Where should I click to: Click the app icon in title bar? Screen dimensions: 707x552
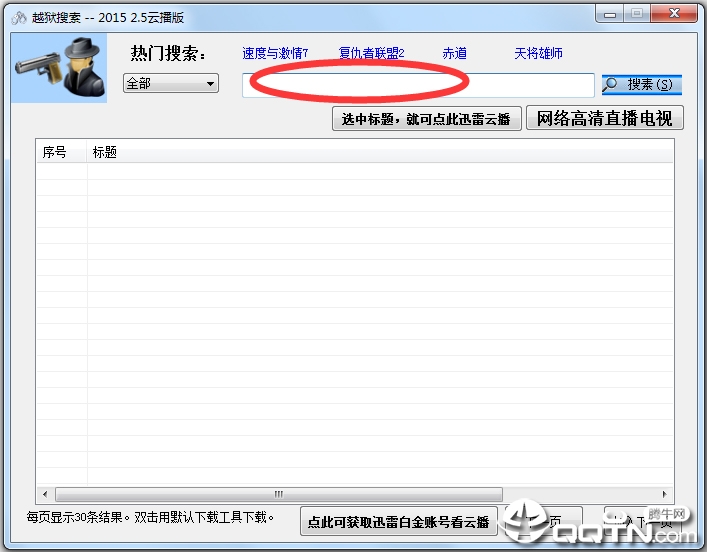19,18
